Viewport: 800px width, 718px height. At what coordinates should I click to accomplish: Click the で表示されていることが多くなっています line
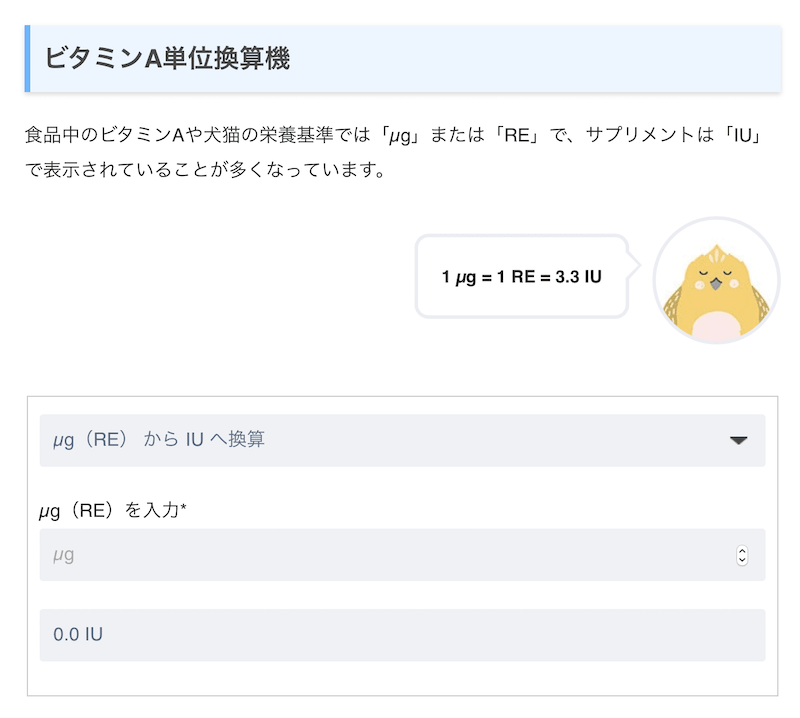tap(205, 168)
